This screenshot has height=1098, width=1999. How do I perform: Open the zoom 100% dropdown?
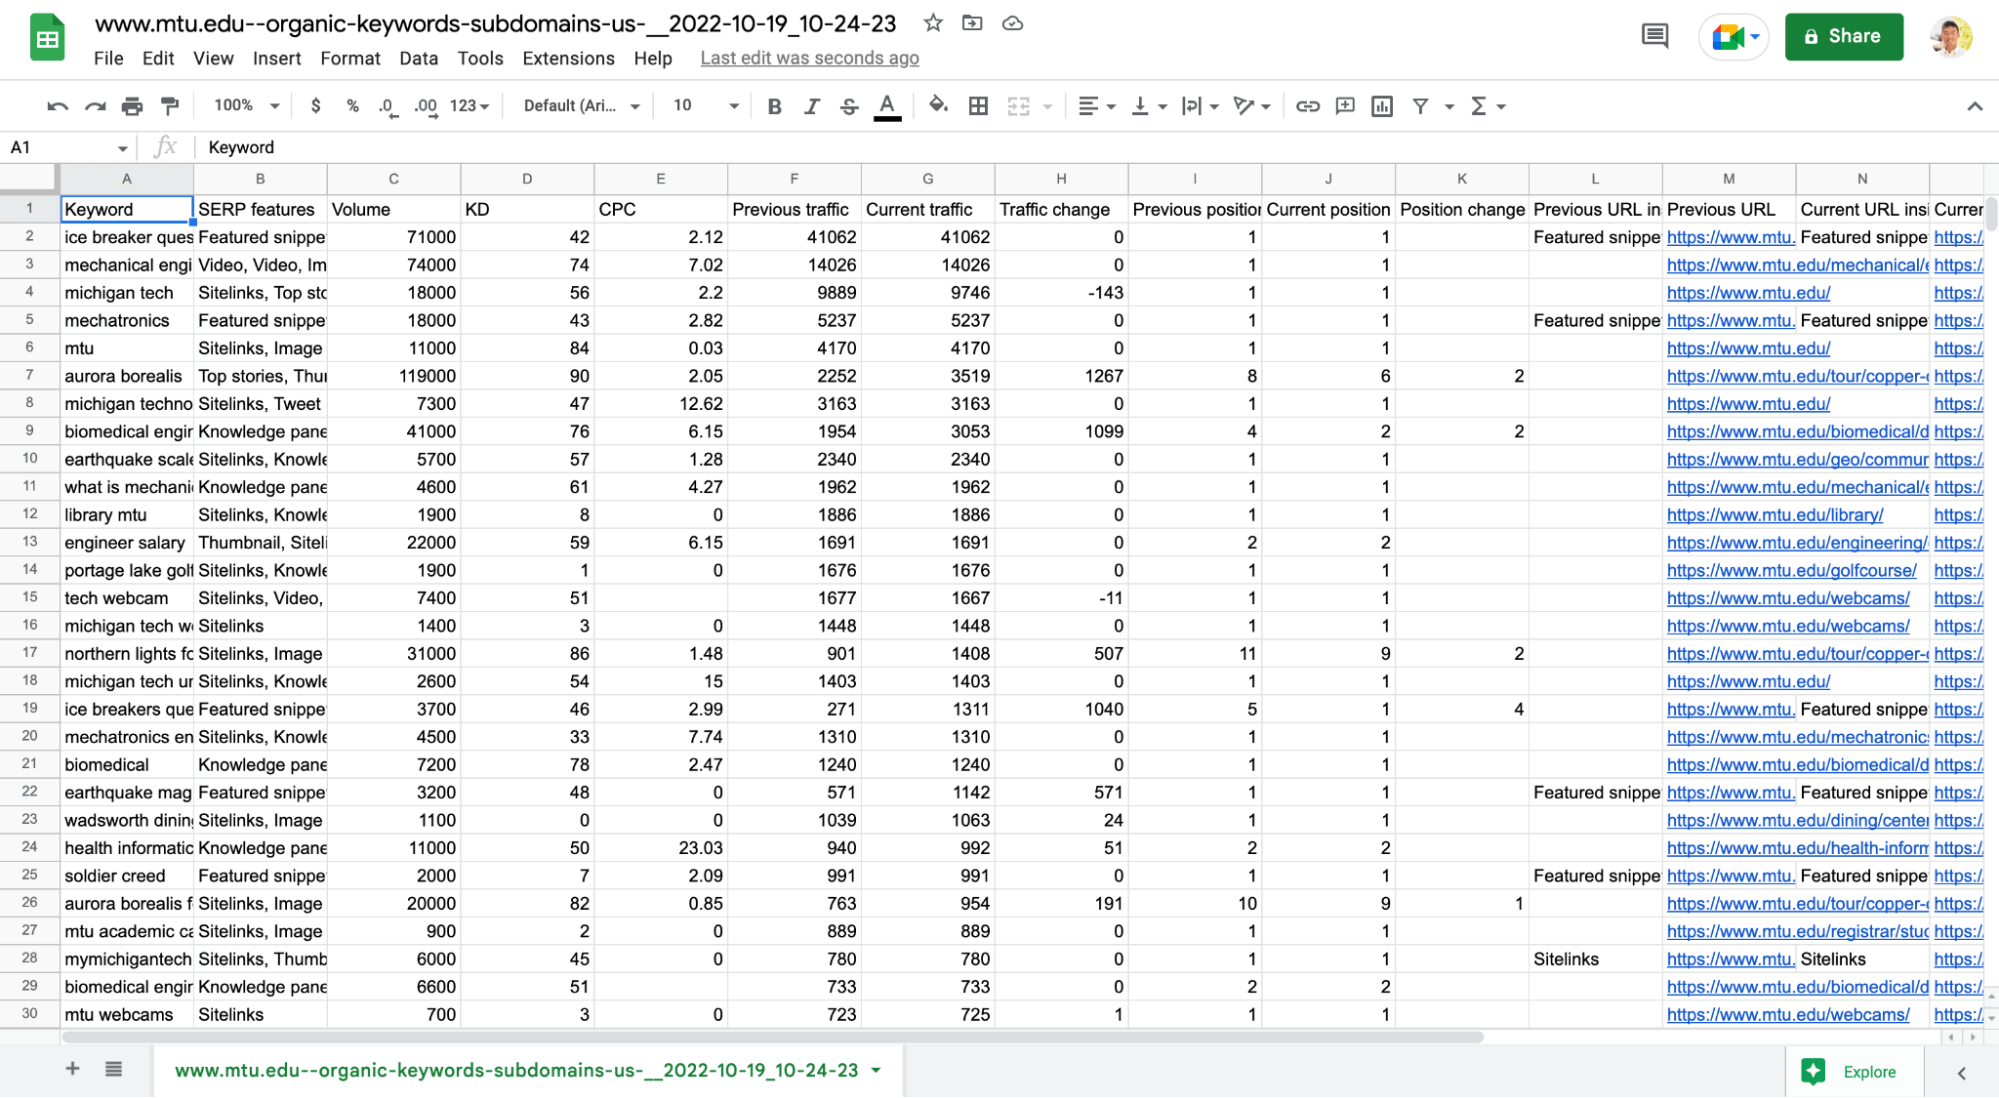click(246, 106)
